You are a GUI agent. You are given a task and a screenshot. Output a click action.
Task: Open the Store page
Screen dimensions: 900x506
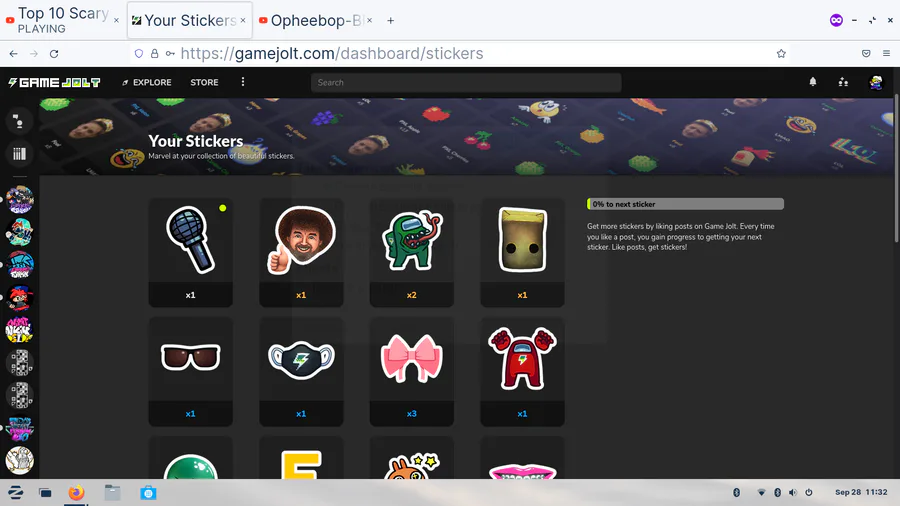coord(204,83)
